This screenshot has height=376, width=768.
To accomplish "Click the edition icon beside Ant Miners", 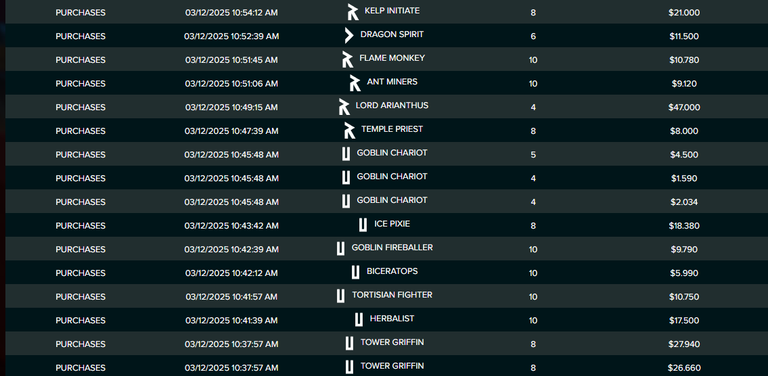I will coord(355,83).
